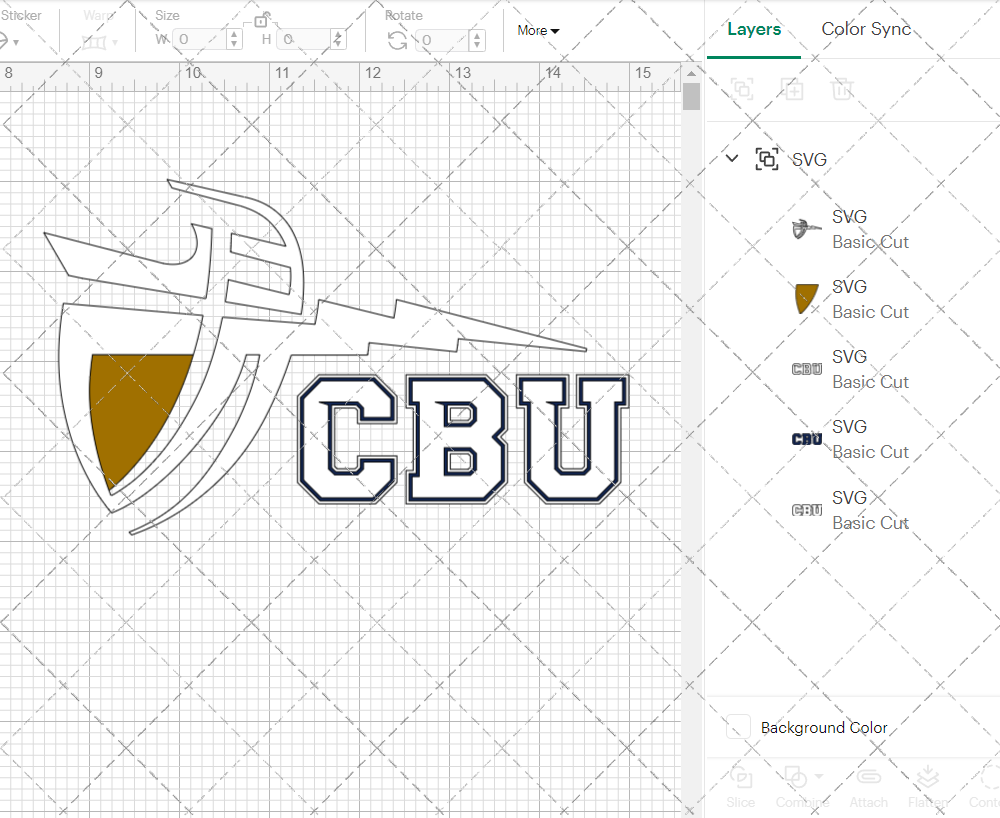Viewport: 1000px width, 818px height.
Task: Click the Duplicate layer icon
Action: point(792,89)
